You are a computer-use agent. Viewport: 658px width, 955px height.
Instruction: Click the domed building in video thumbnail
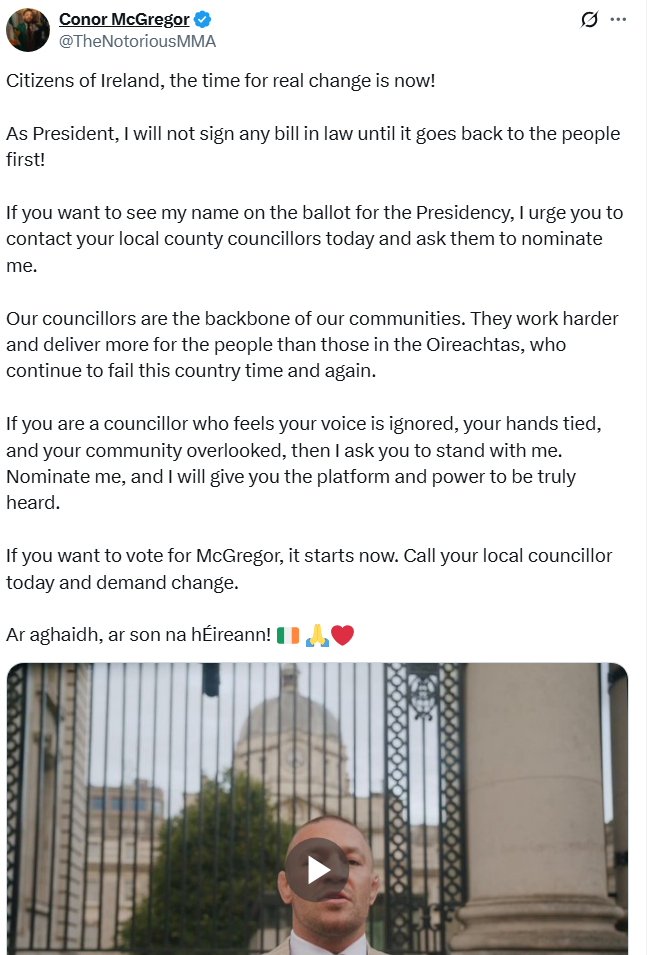tap(292, 749)
